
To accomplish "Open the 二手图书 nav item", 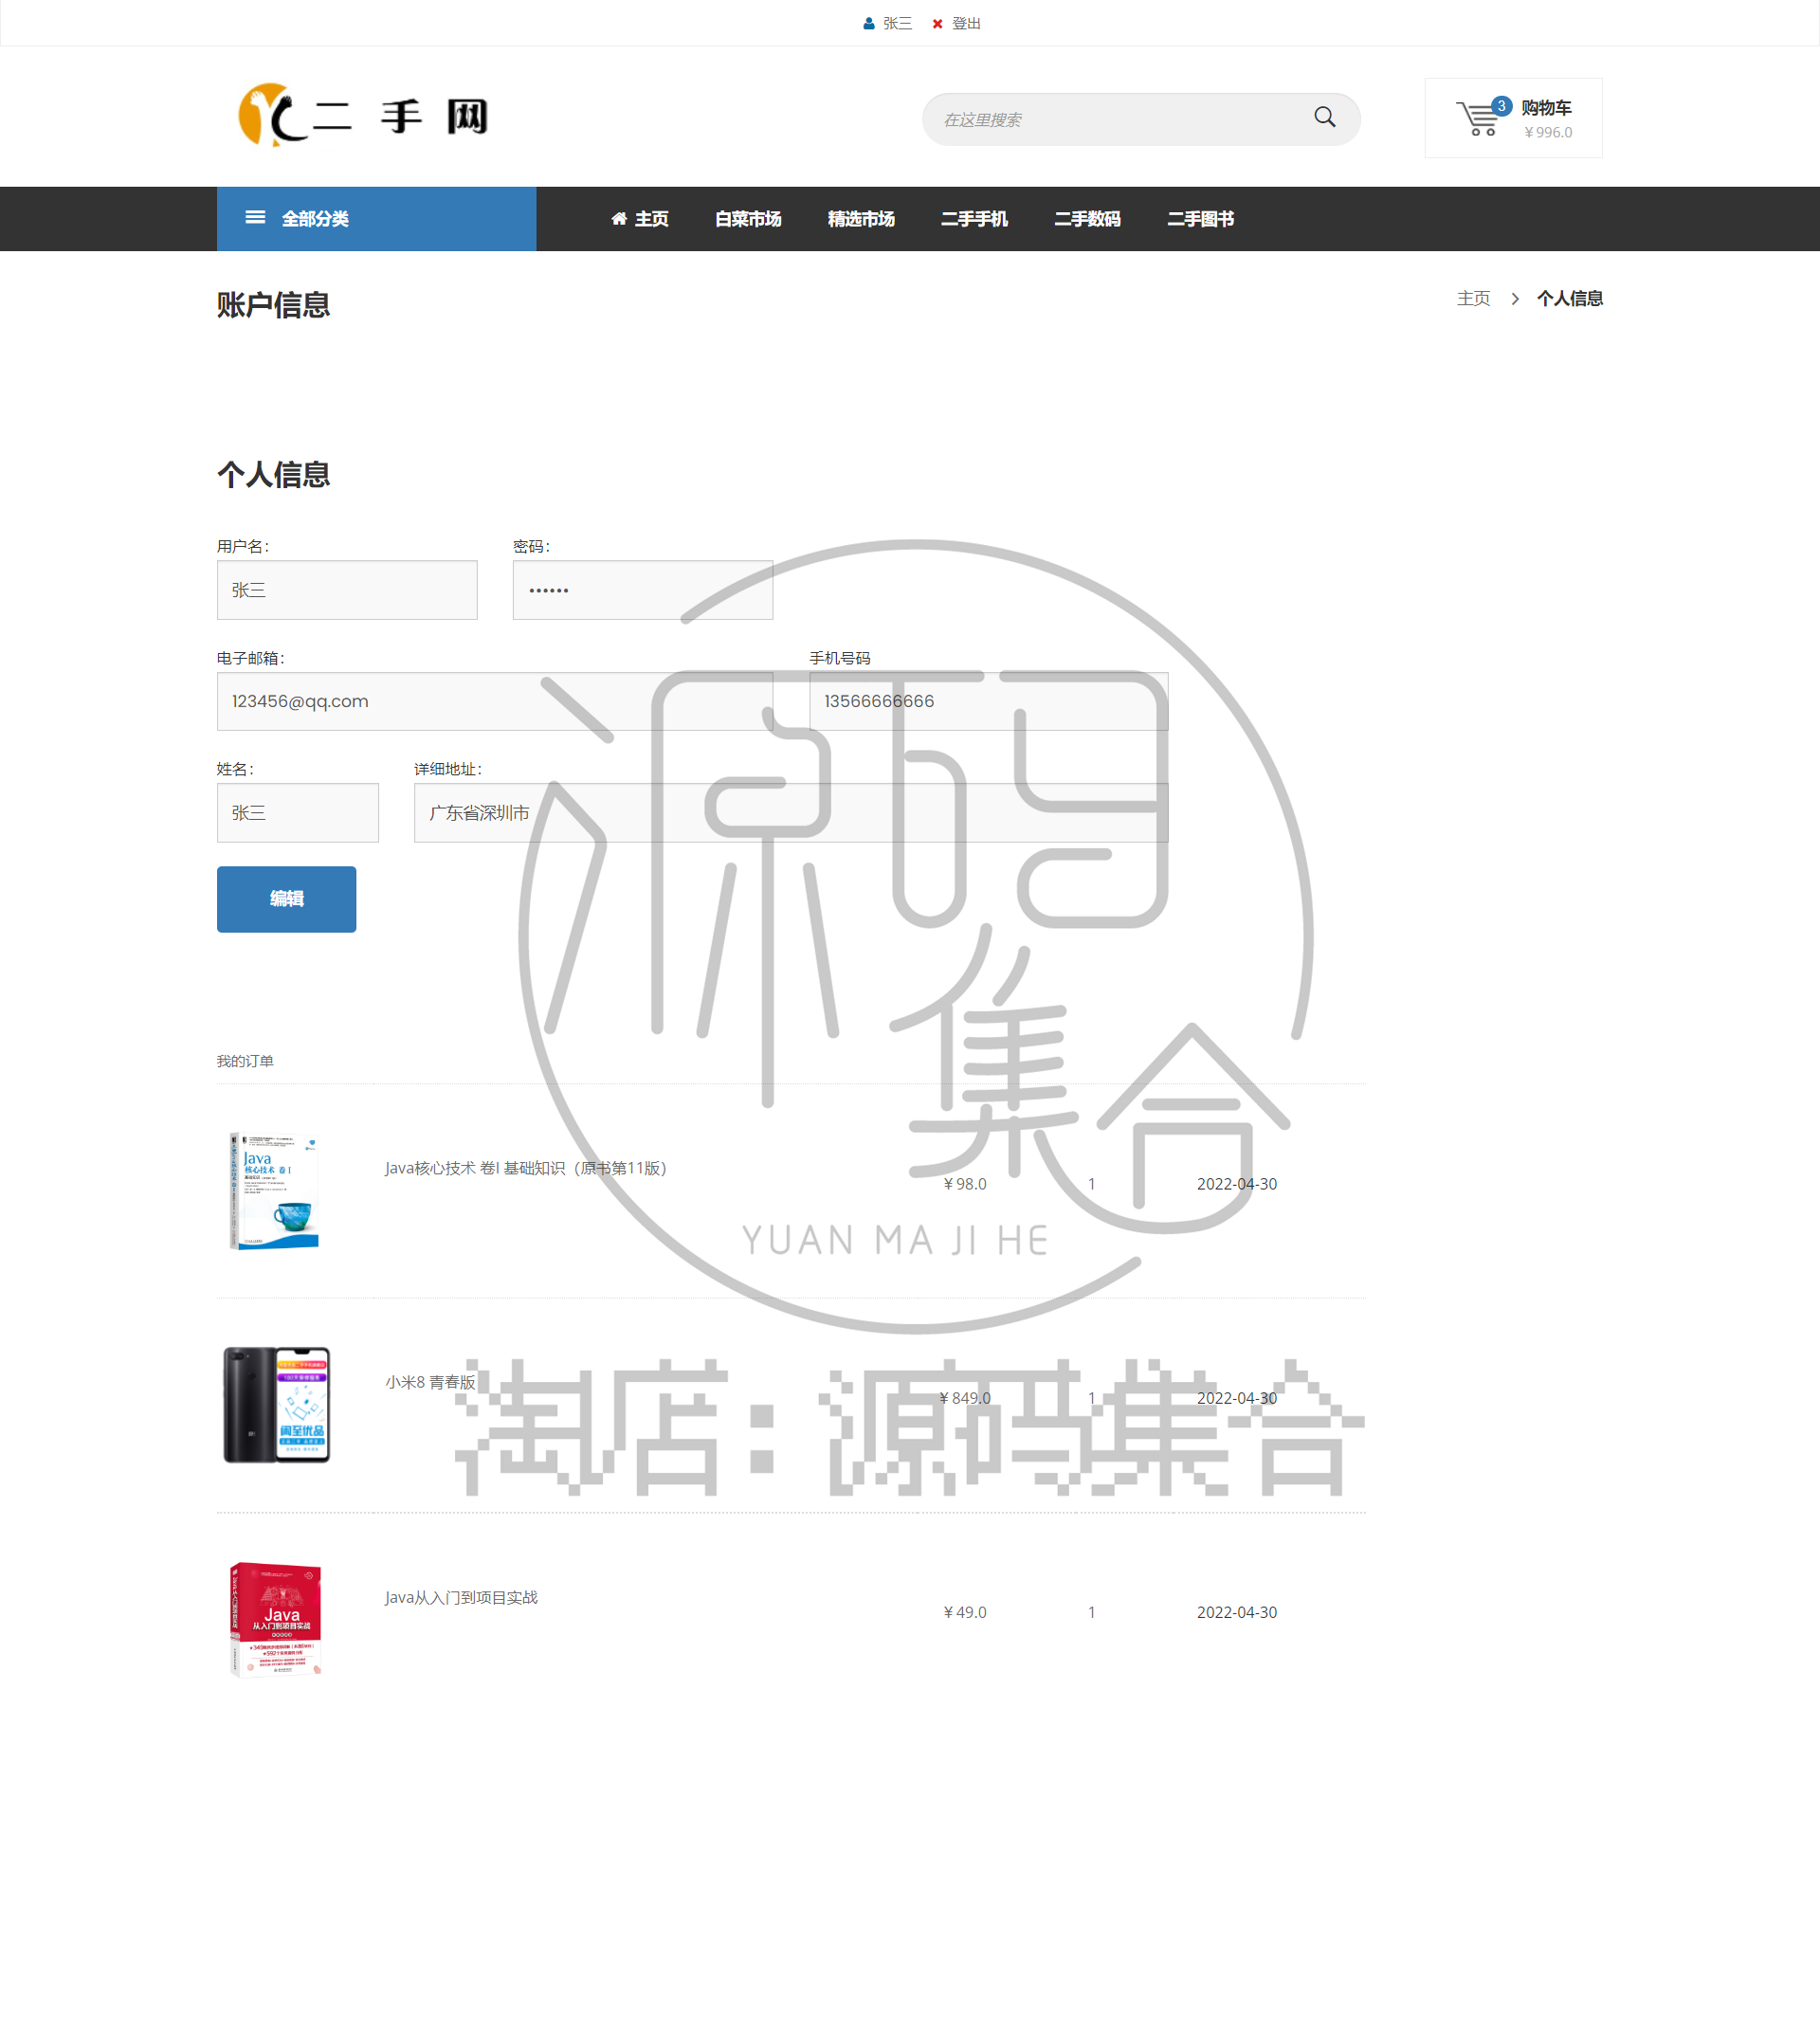I will click(1200, 219).
